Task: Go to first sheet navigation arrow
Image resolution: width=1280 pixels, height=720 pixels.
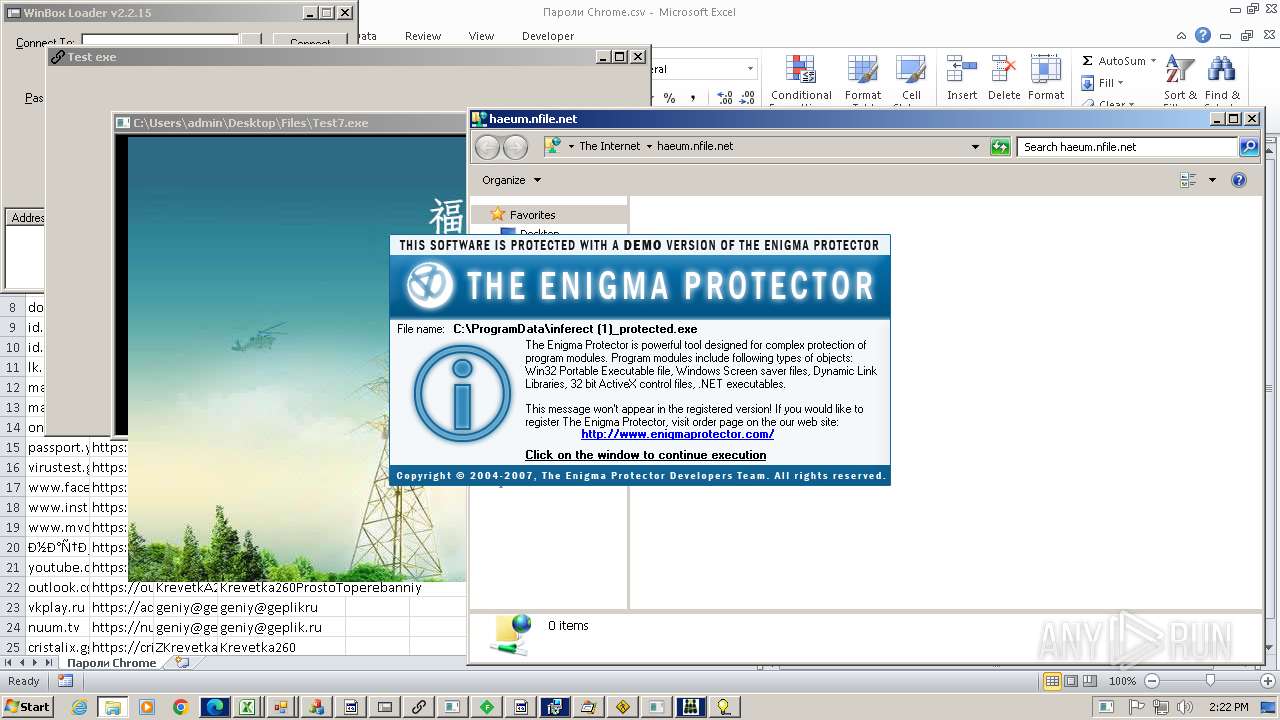Action: point(9,663)
